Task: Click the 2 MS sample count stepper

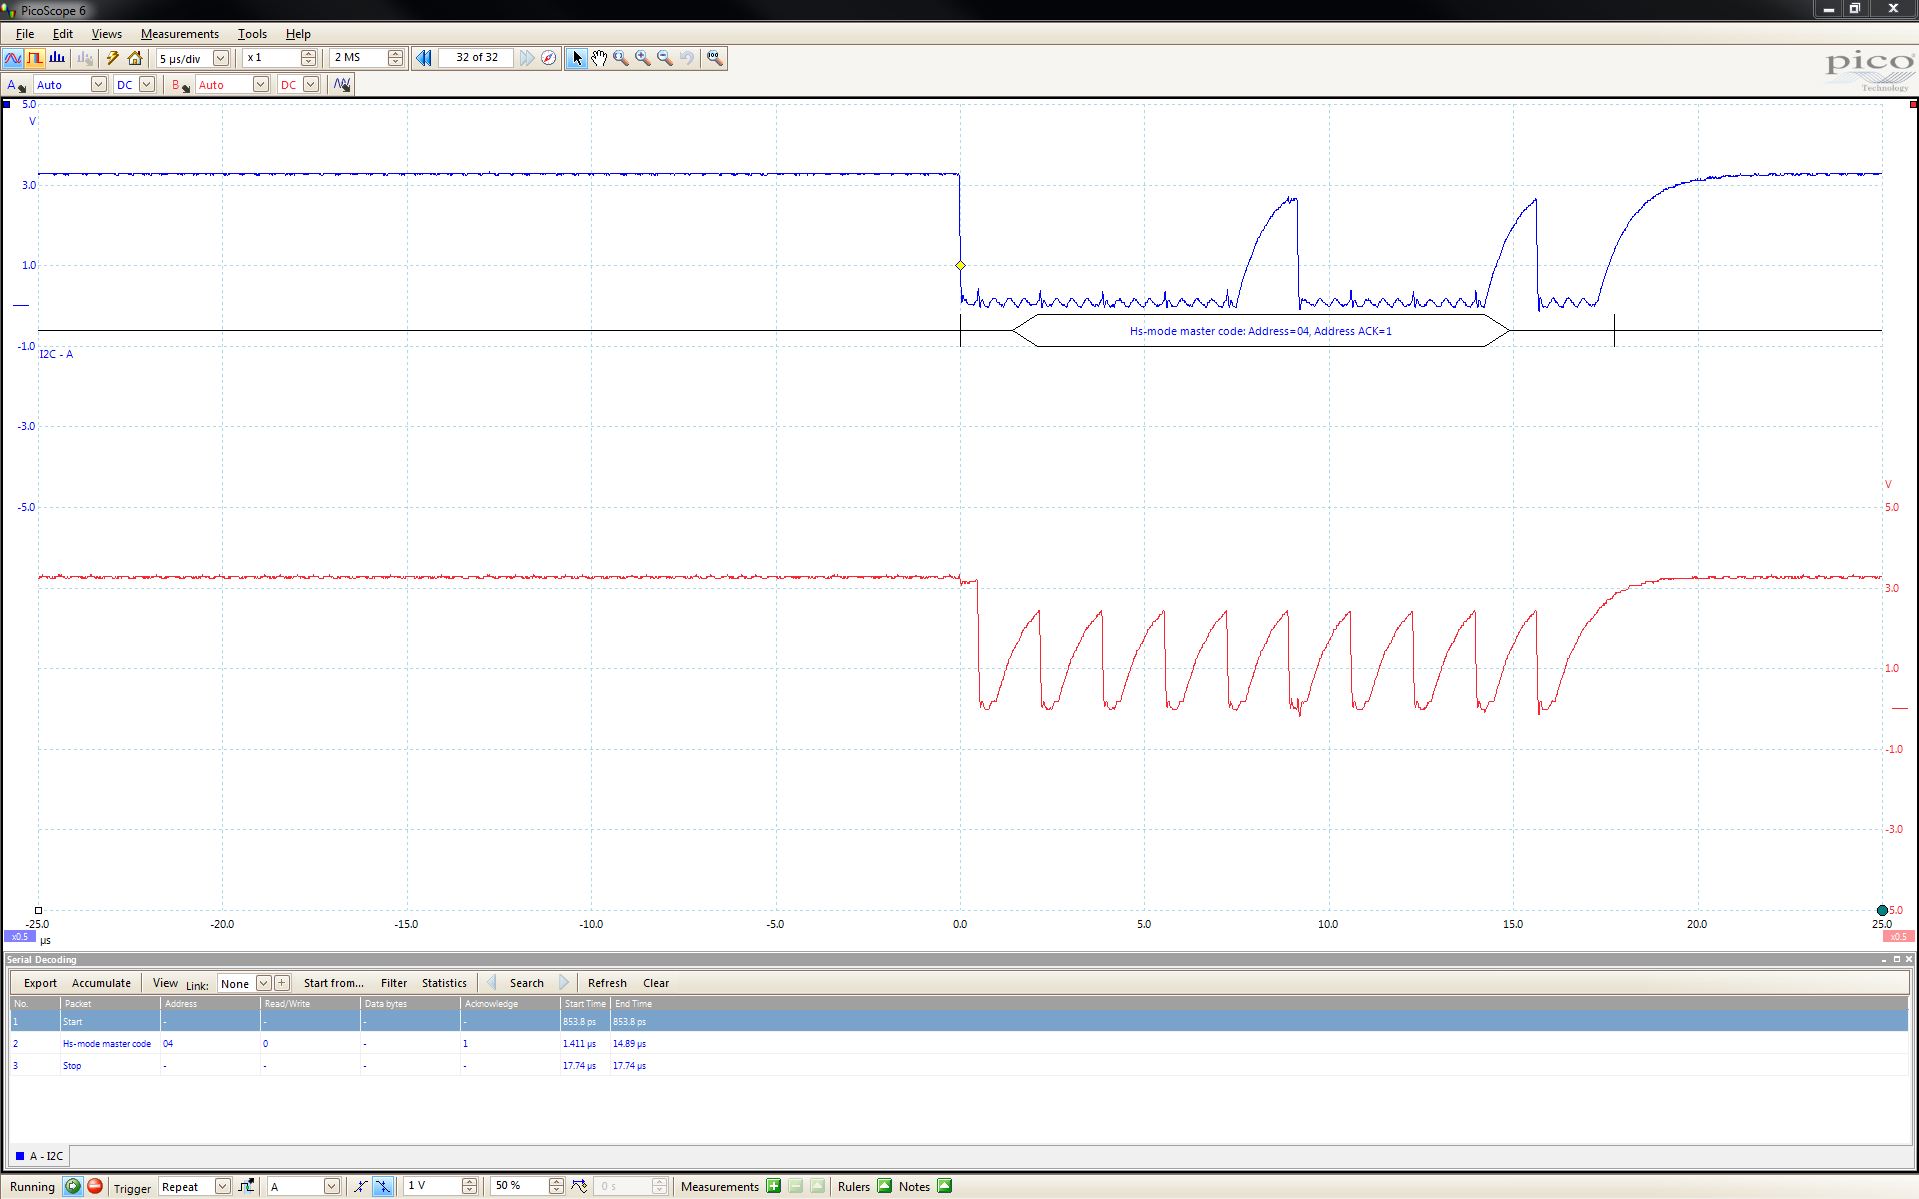Action: 396,58
